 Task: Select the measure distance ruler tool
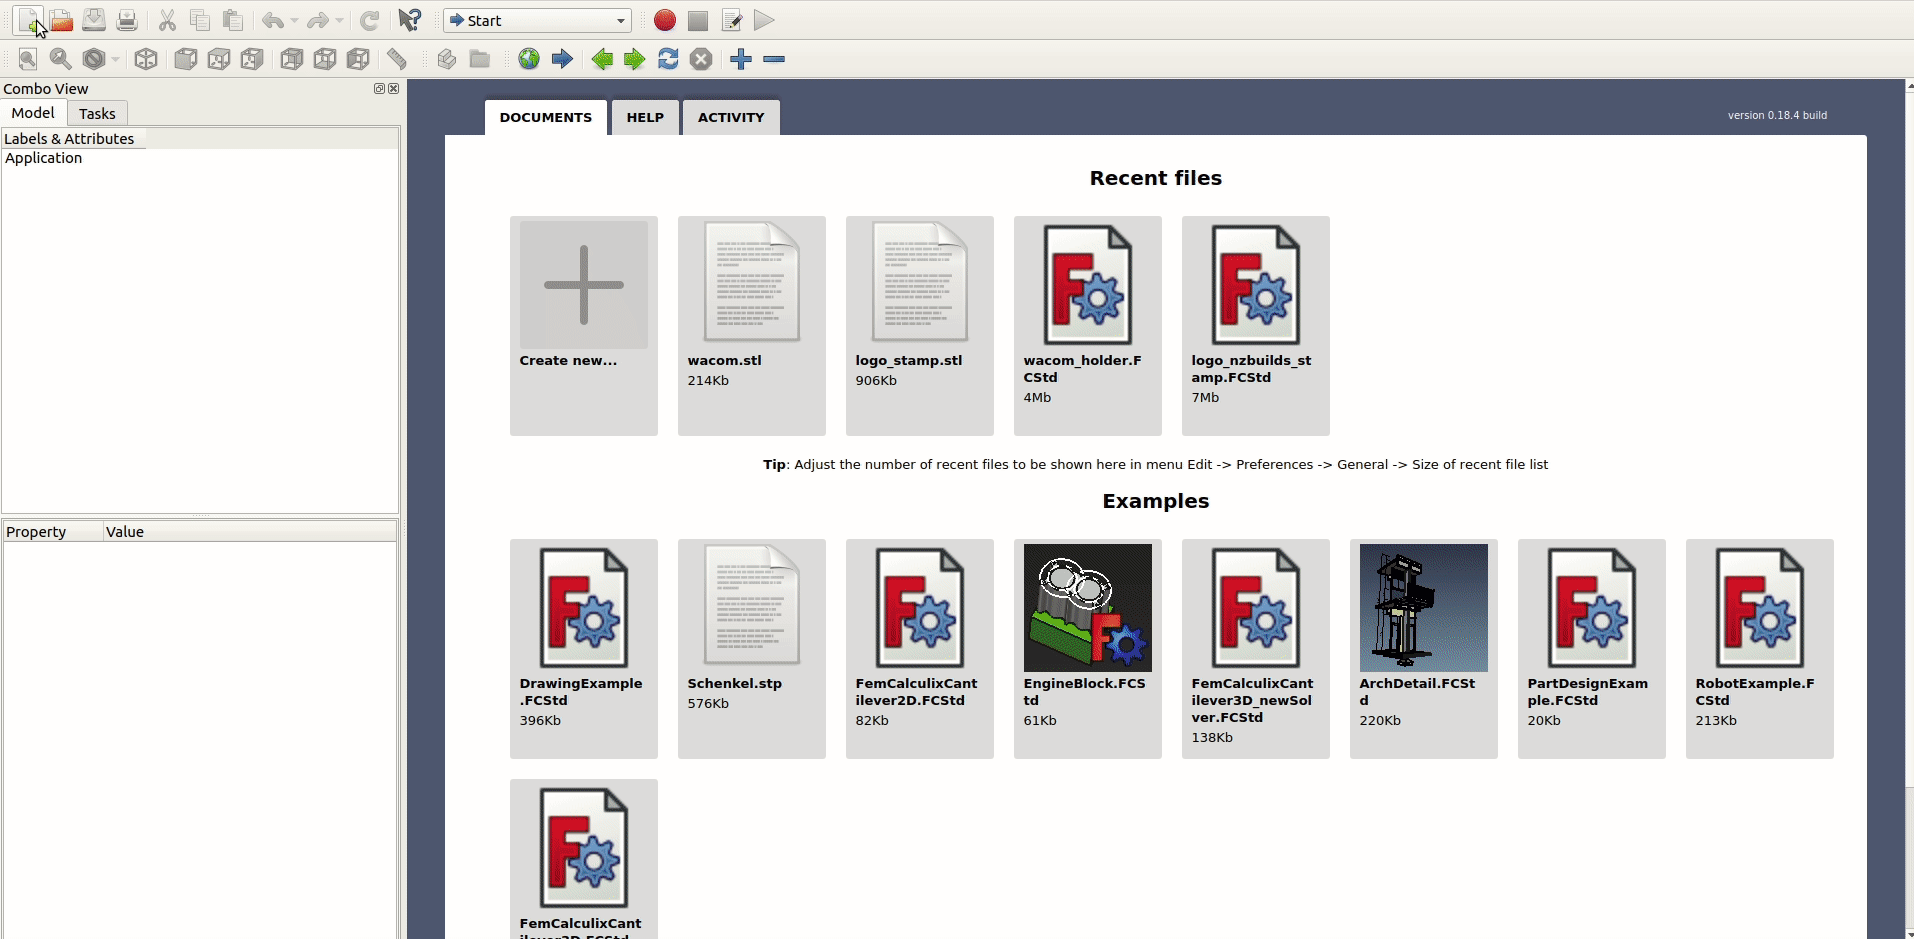397,59
